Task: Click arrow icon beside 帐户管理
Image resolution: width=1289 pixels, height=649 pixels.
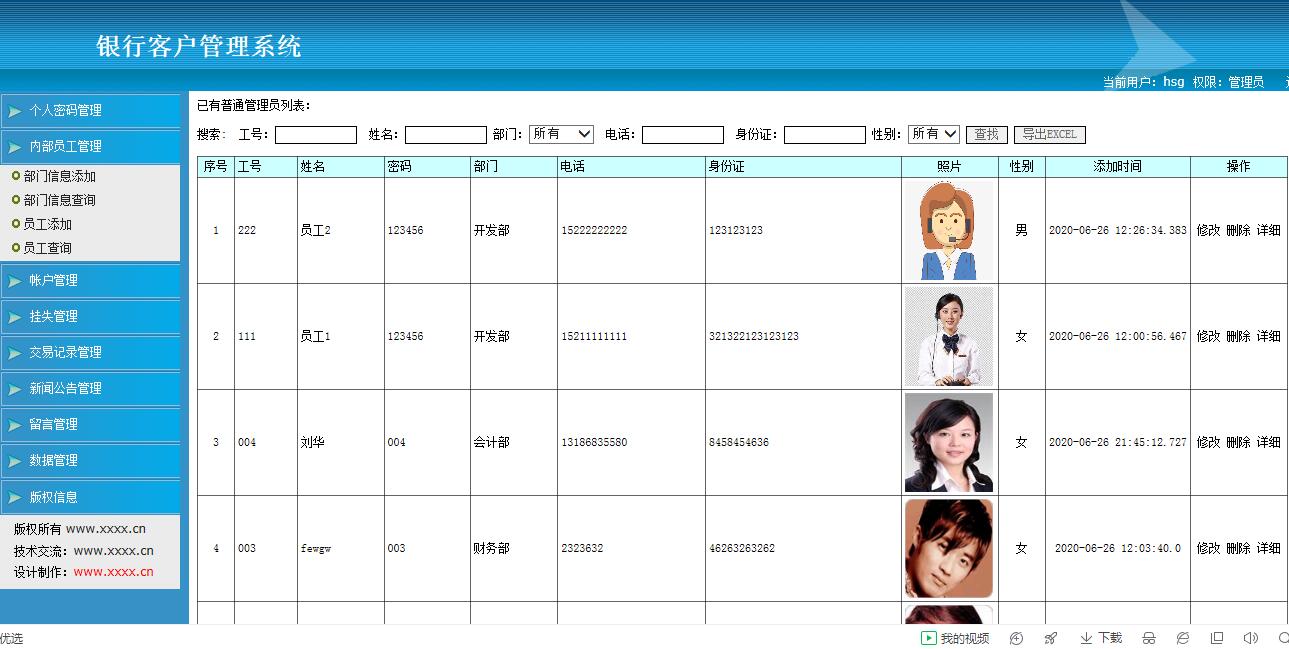Action: pyautogui.click(x=15, y=281)
